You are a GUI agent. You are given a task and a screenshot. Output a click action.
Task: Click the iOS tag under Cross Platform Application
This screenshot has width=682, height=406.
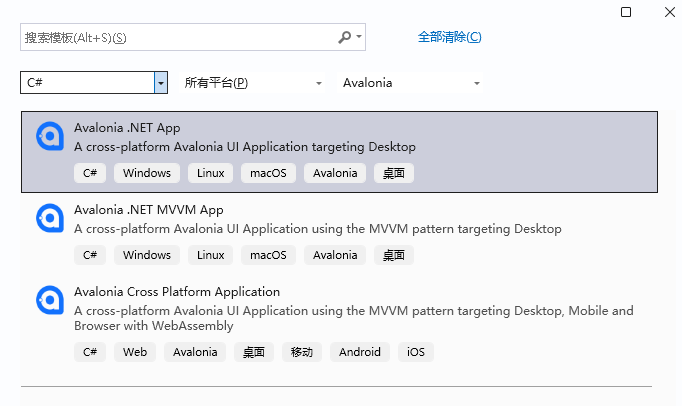416,352
